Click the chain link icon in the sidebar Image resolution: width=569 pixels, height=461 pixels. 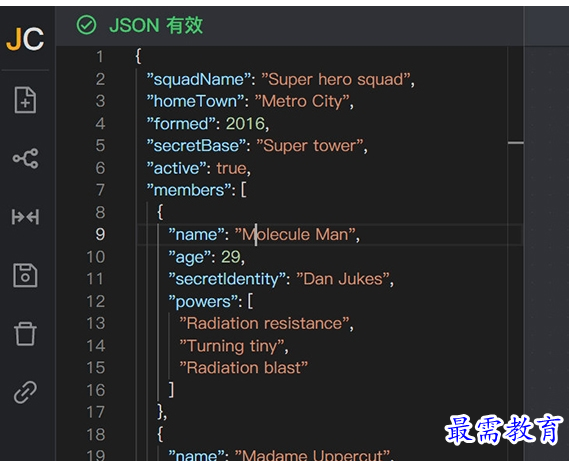pos(25,392)
